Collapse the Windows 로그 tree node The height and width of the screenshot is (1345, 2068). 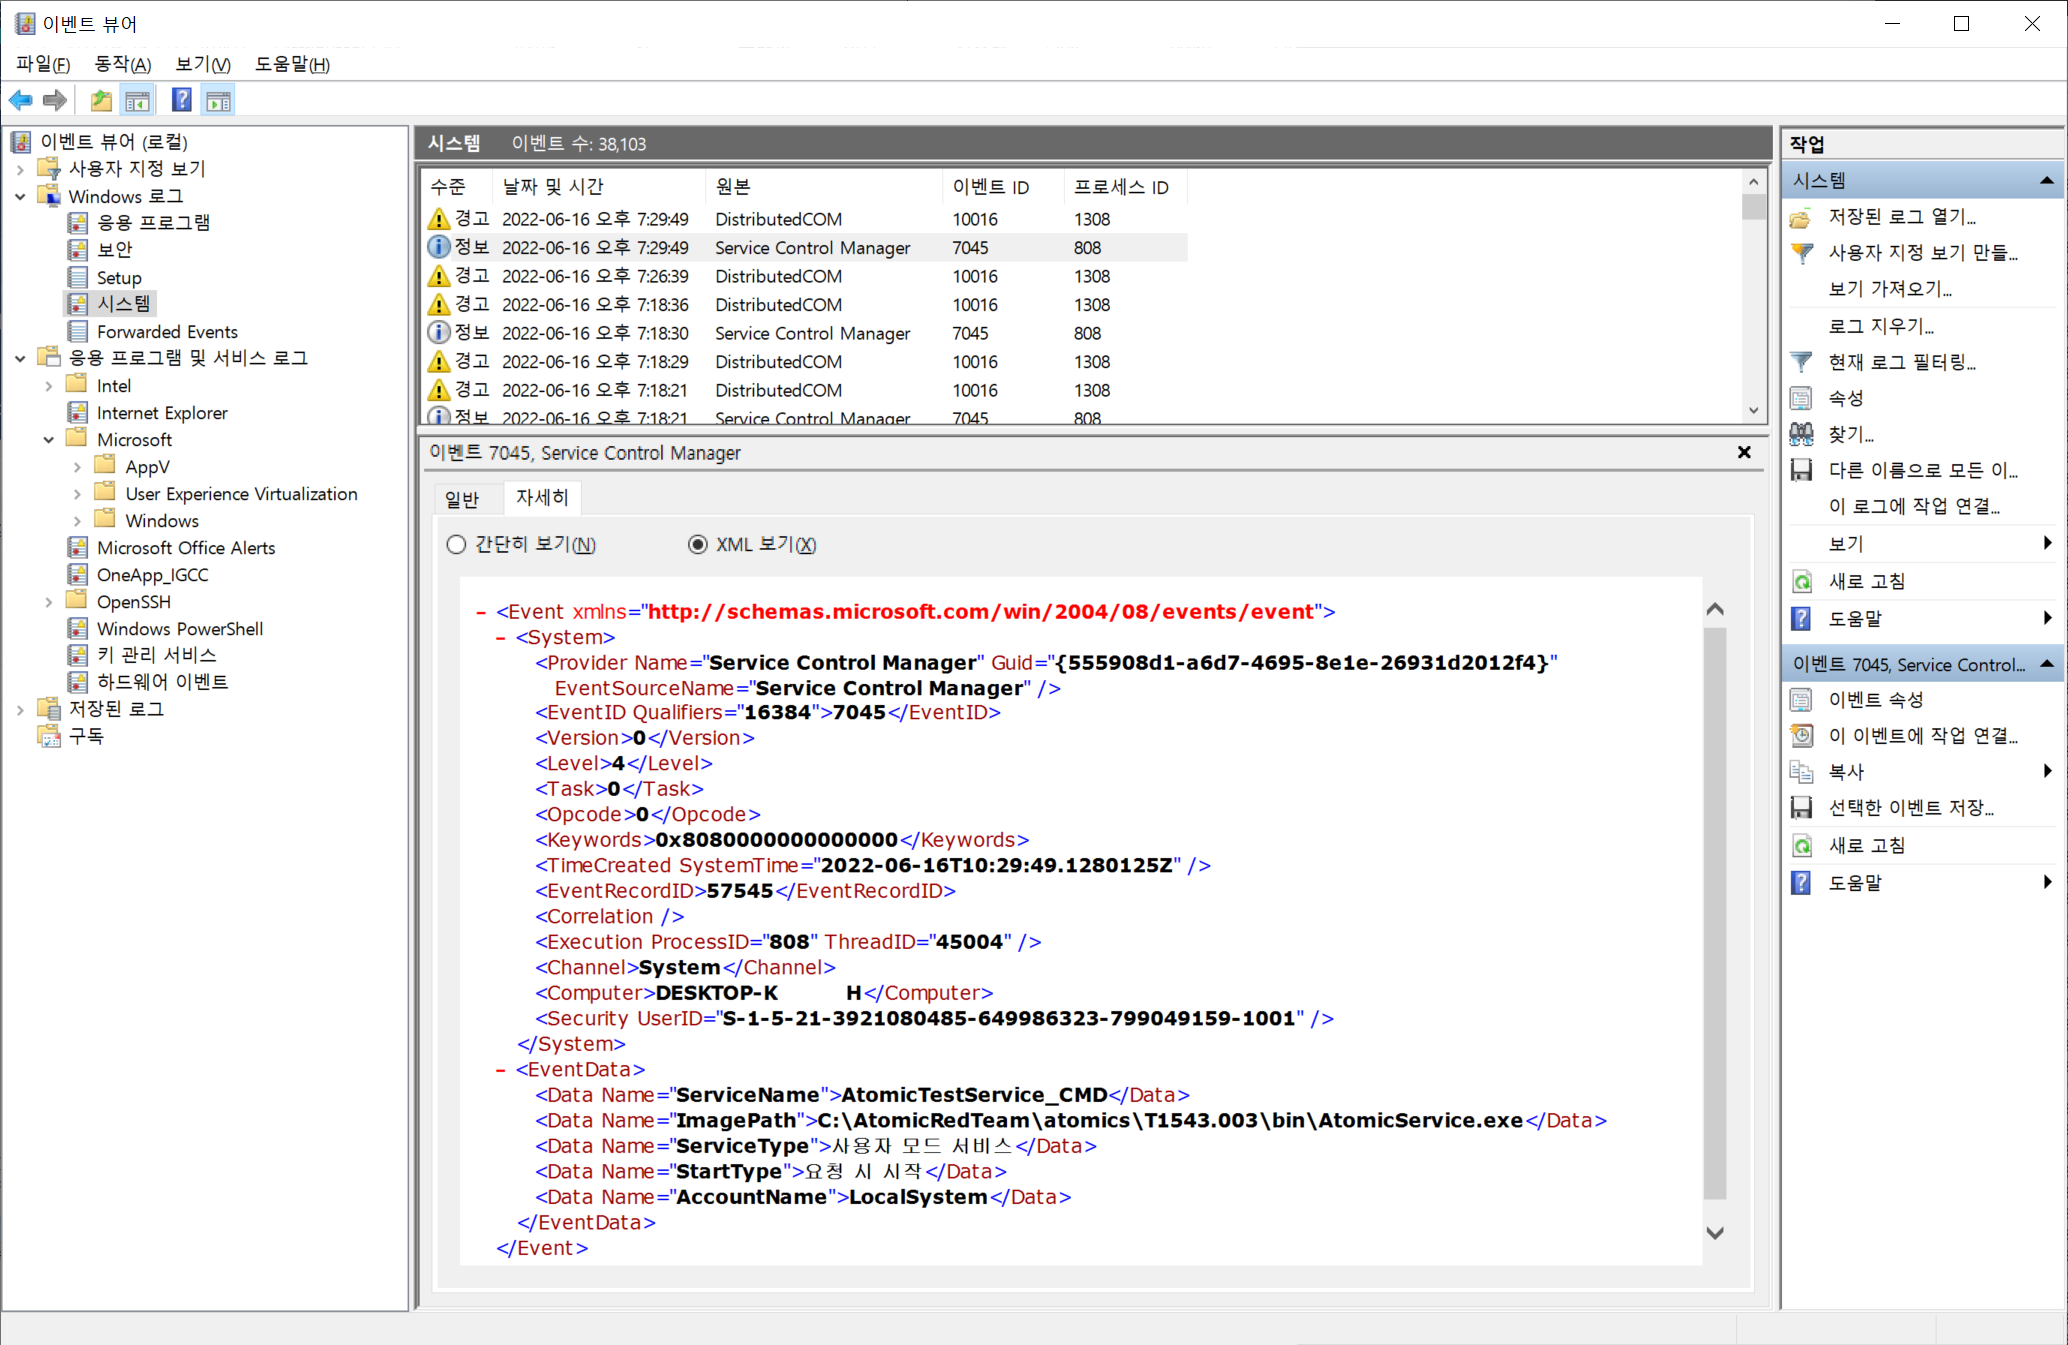click(20, 196)
